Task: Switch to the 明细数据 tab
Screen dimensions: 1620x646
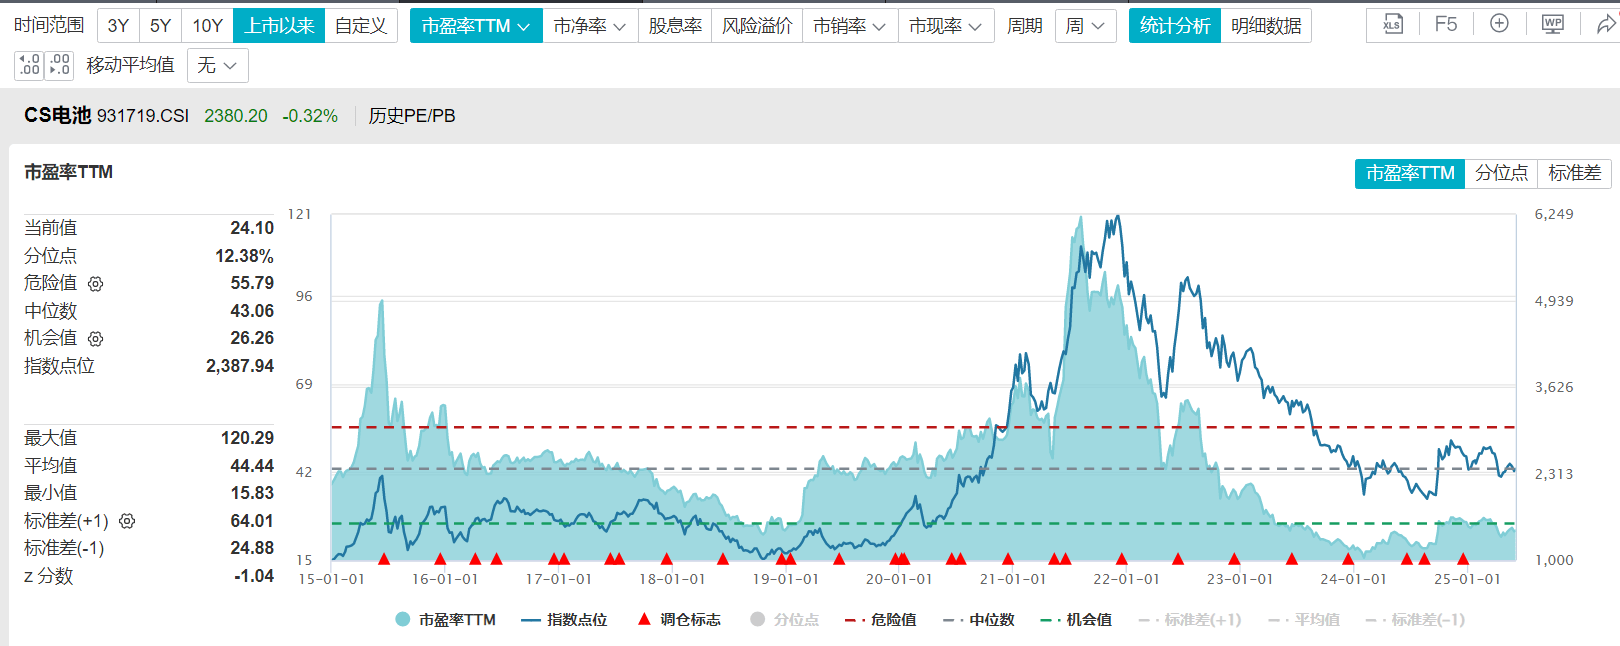Action: click(1266, 26)
